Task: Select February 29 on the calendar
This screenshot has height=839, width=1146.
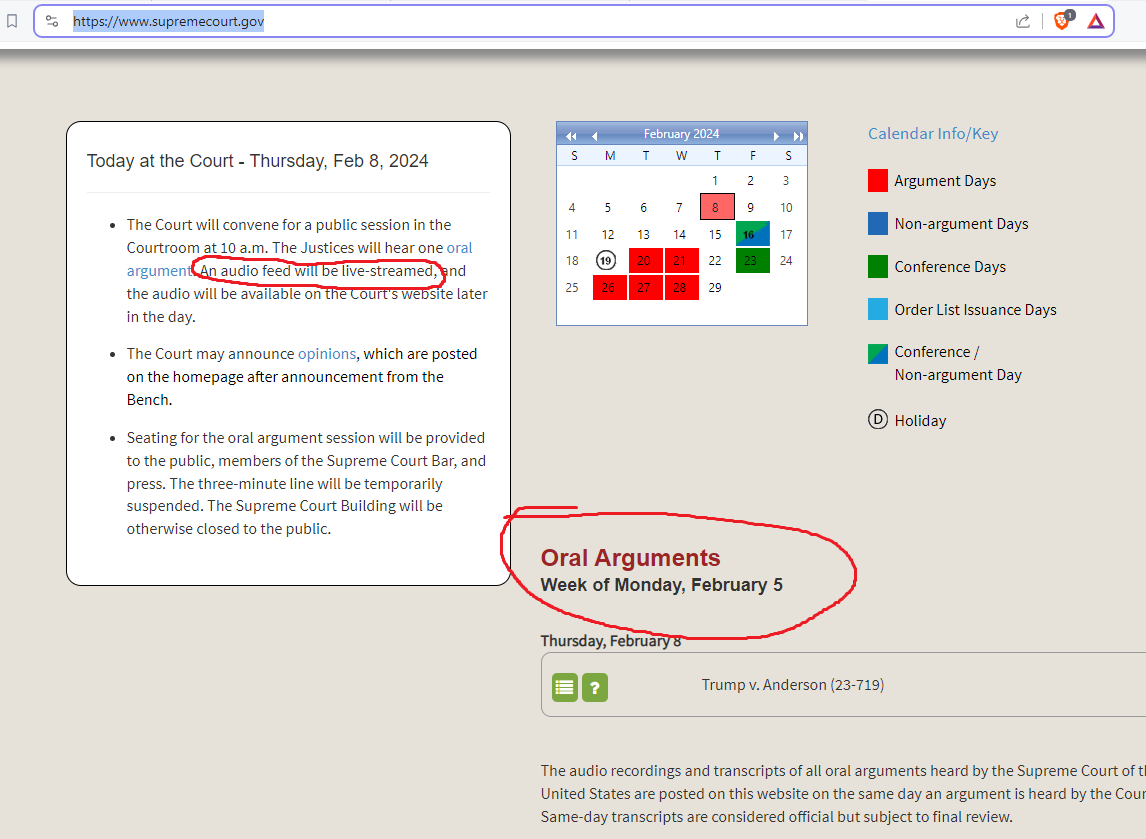Action: pyautogui.click(x=716, y=288)
